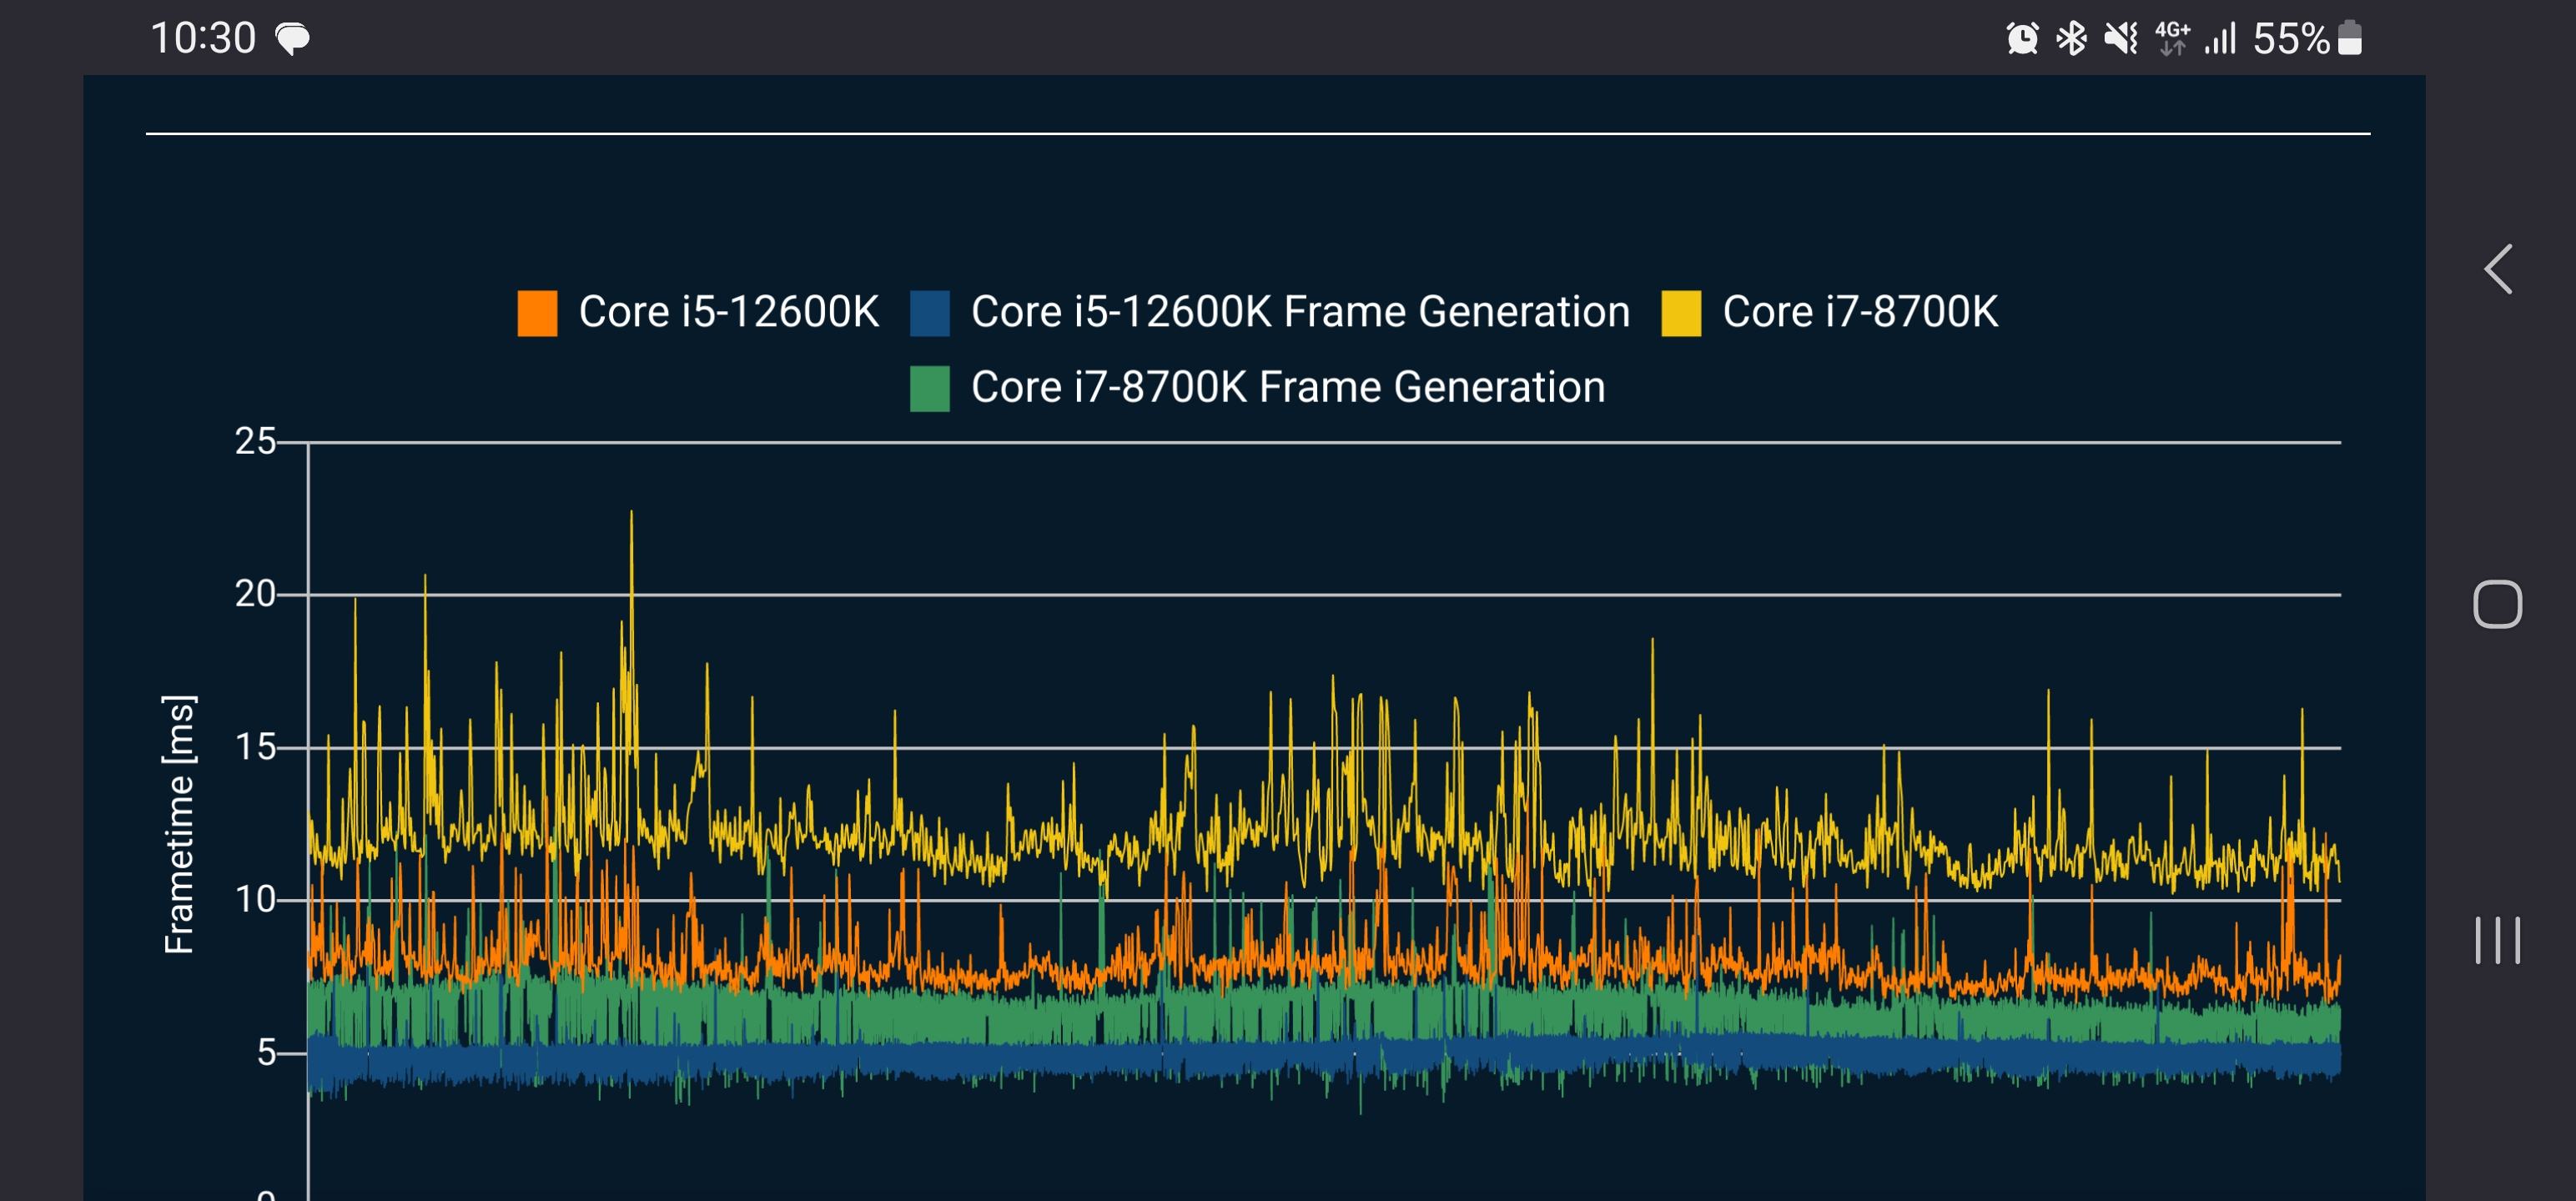Click the 15 y-axis tick label
Screen dimensions: 2576x1201
(255, 747)
